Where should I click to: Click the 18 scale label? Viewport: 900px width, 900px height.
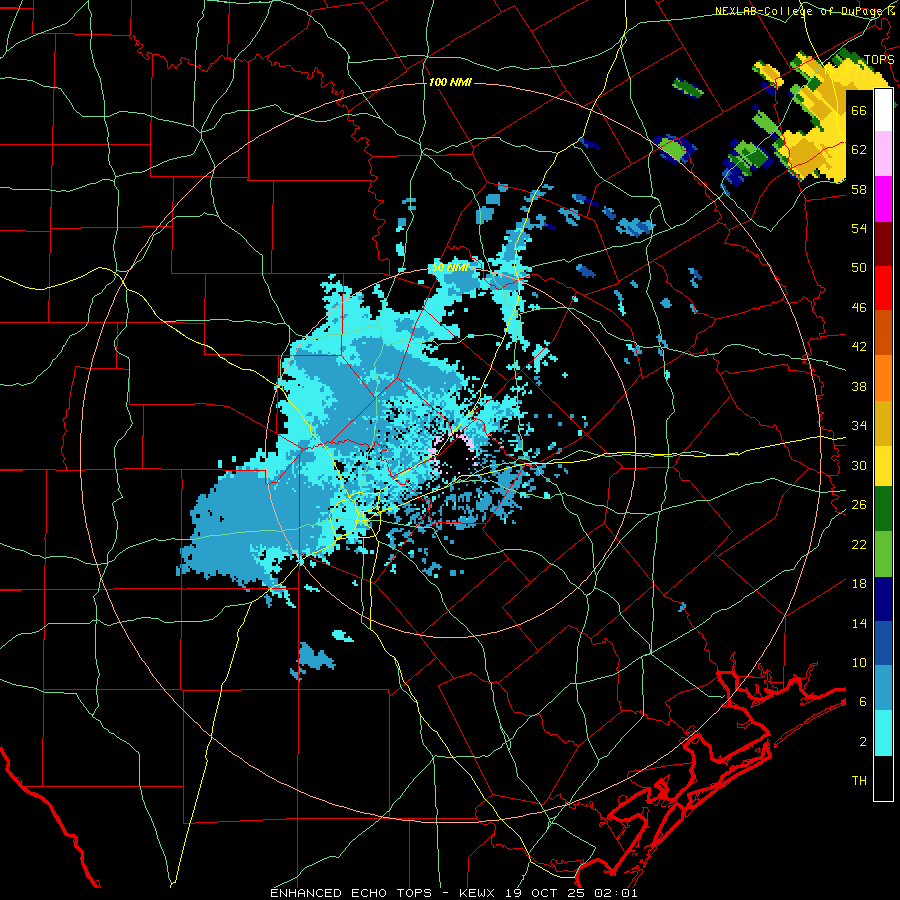pyautogui.click(x=859, y=584)
